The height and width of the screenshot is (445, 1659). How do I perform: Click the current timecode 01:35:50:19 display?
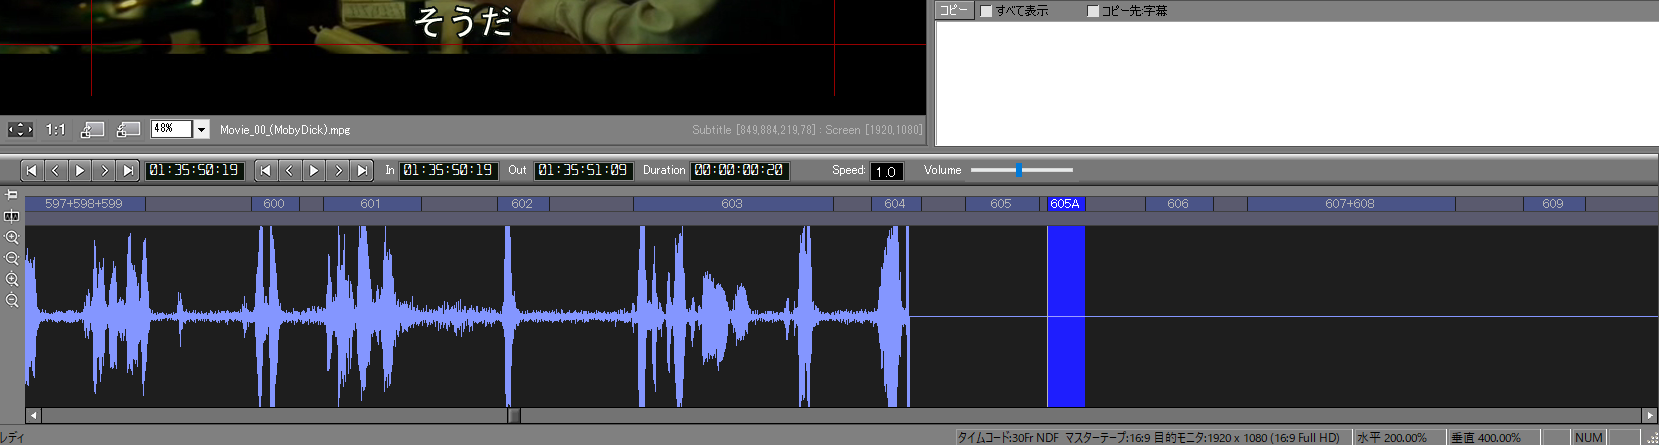[194, 170]
